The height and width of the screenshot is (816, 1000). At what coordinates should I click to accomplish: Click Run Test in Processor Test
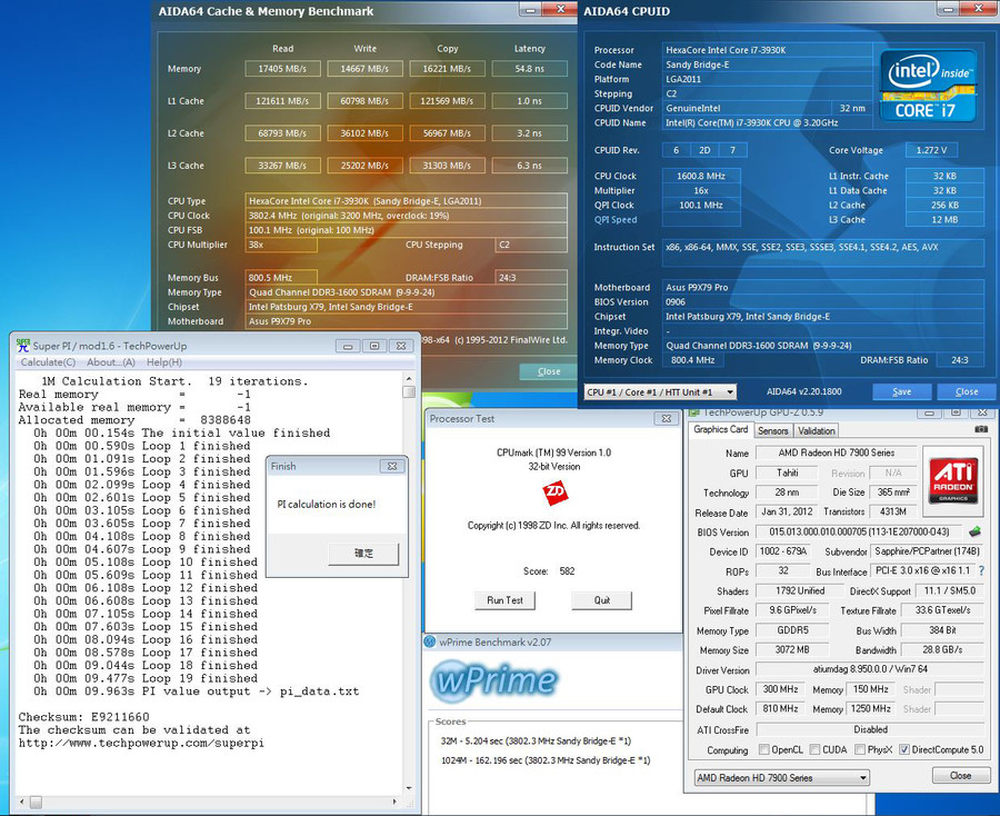pyautogui.click(x=504, y=600)
